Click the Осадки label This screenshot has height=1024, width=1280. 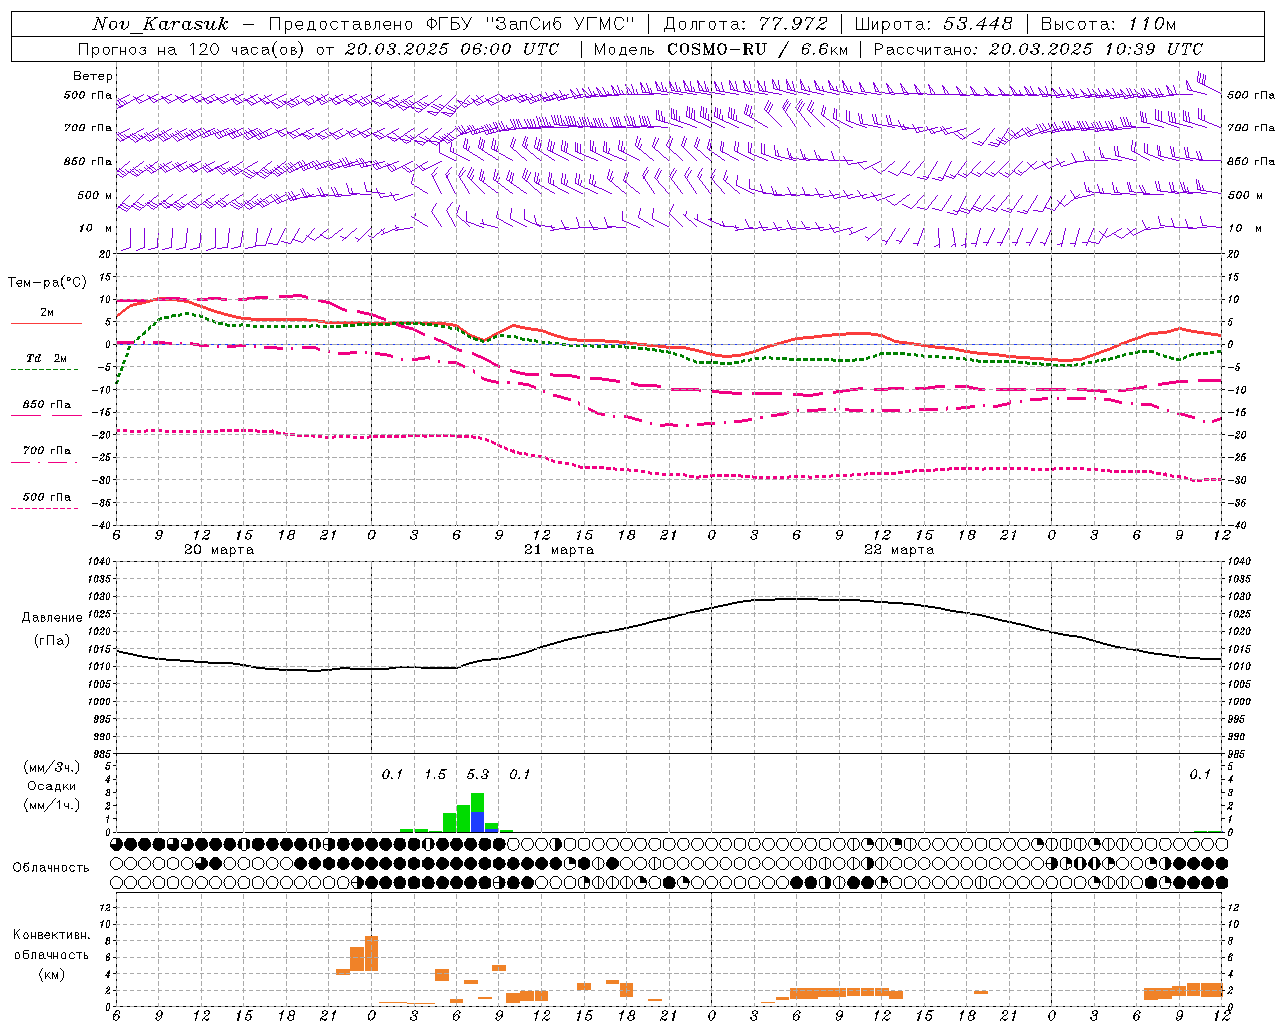52,786
